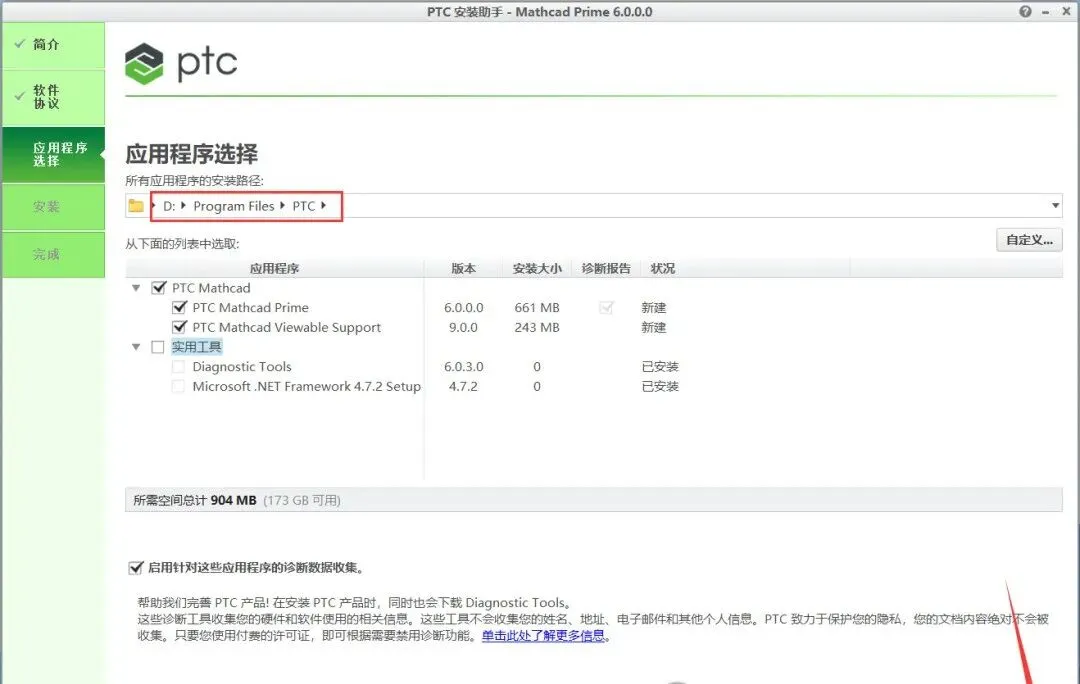Go to the 简介 step
Image resolution: width=1080 pixels, height=684 pixels.
(54, 45)
